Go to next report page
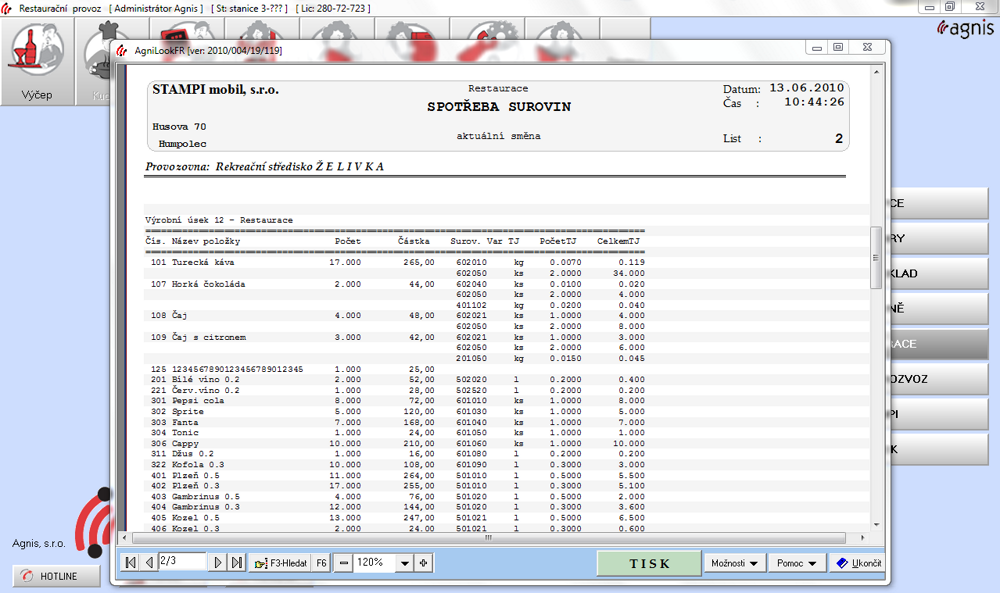Image resolution: width=1000 pixels, height=593 pixels. 217,562
